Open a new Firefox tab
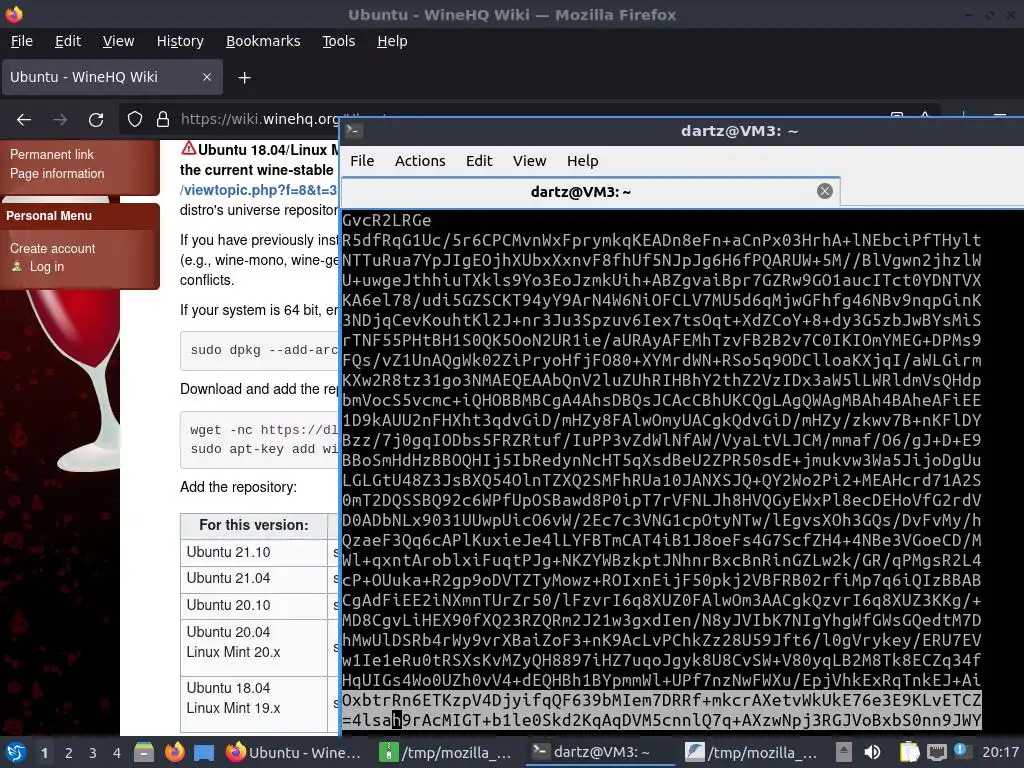The image size is (1024, 768). click(244, 78)
